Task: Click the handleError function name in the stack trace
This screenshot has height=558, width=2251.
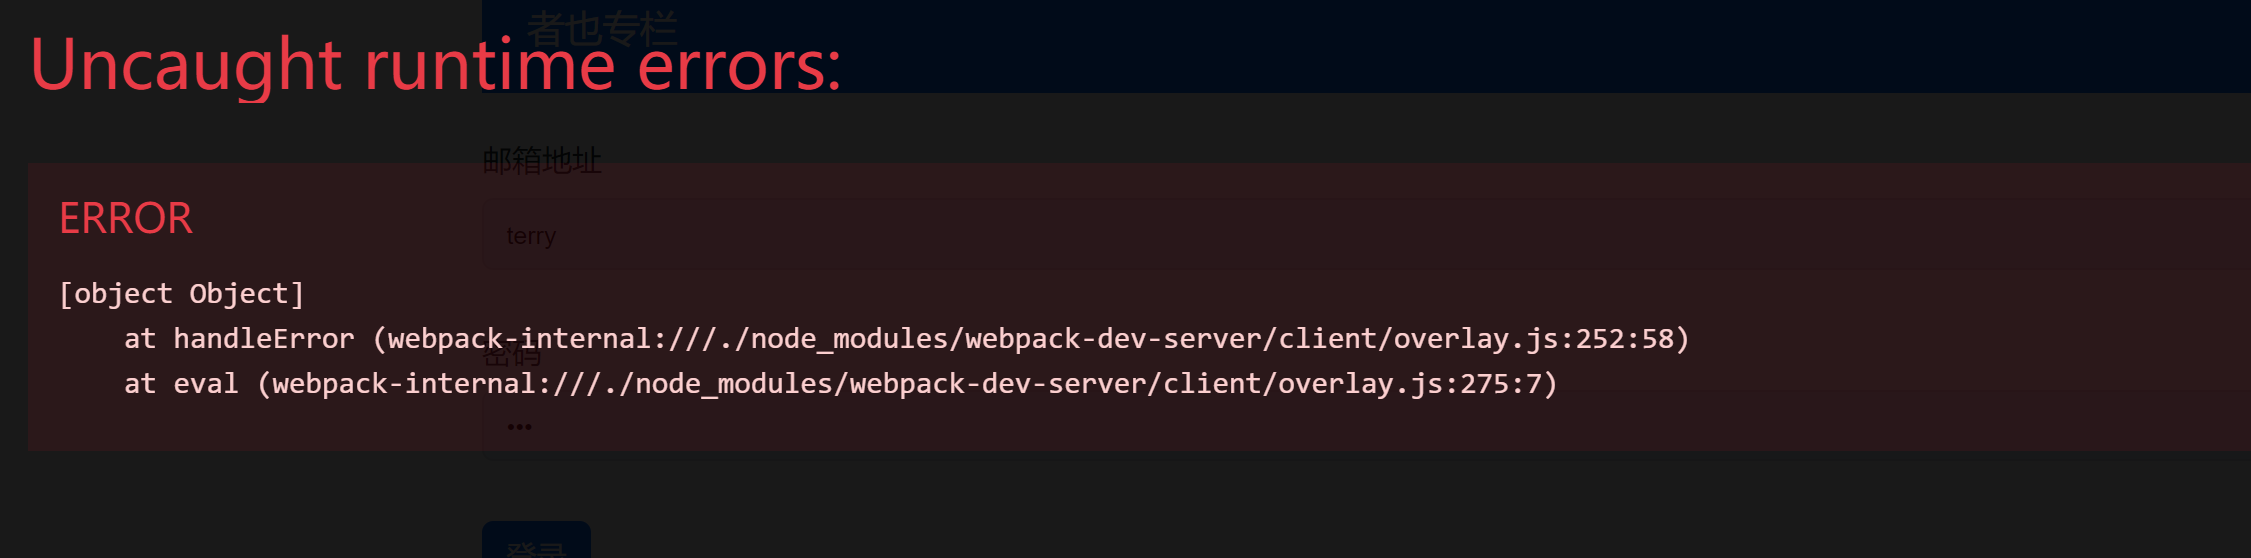Action: click(263, 339)
